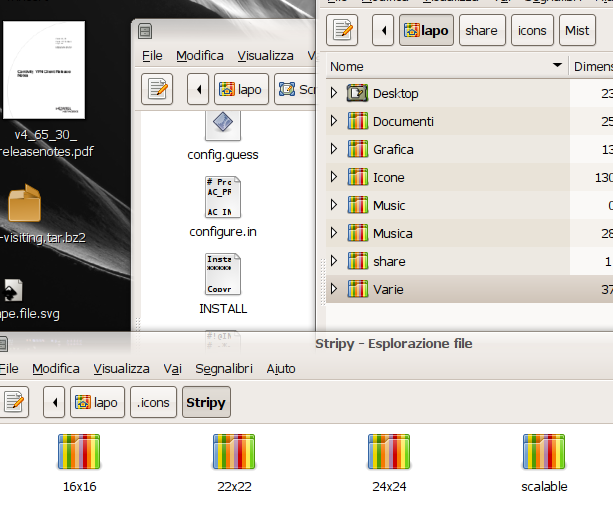Select the releasenotes.pdf thumbnail on desktop
Screen dimensions: 613x515
[x=44, y=70]
